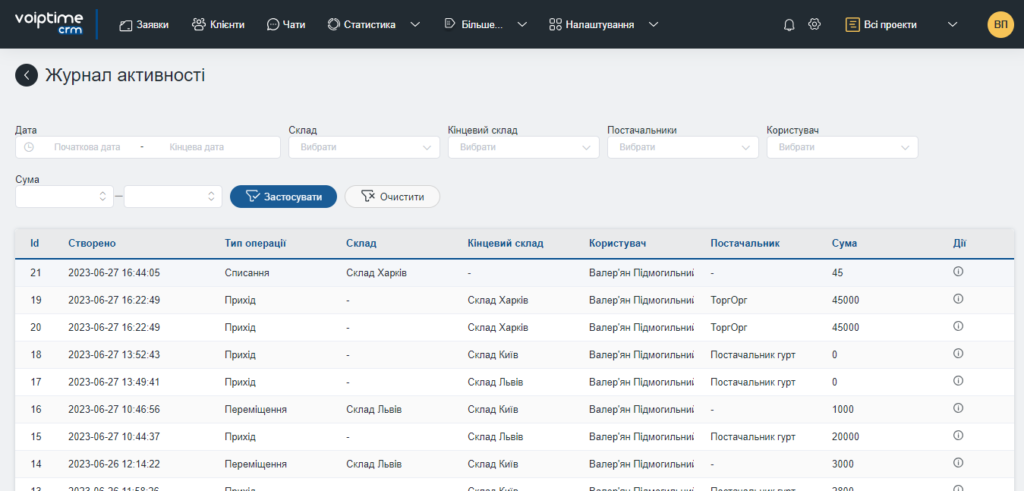Open the Постачальники filter dropdown
Image resolution: width=1024 pixels, height=491 pixels.
(x=682, y=148)
